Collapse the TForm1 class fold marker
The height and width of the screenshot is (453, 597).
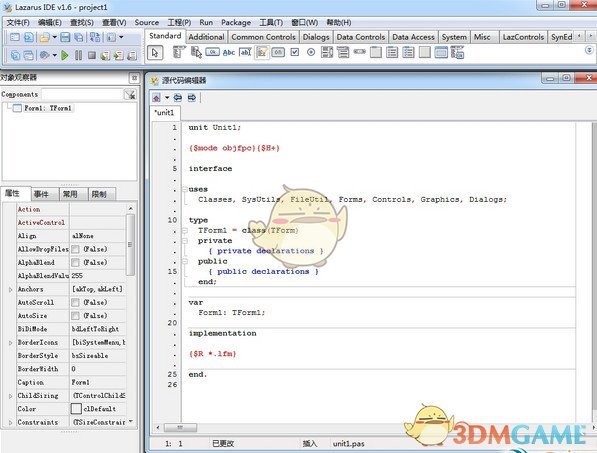(x=185, y=230)
